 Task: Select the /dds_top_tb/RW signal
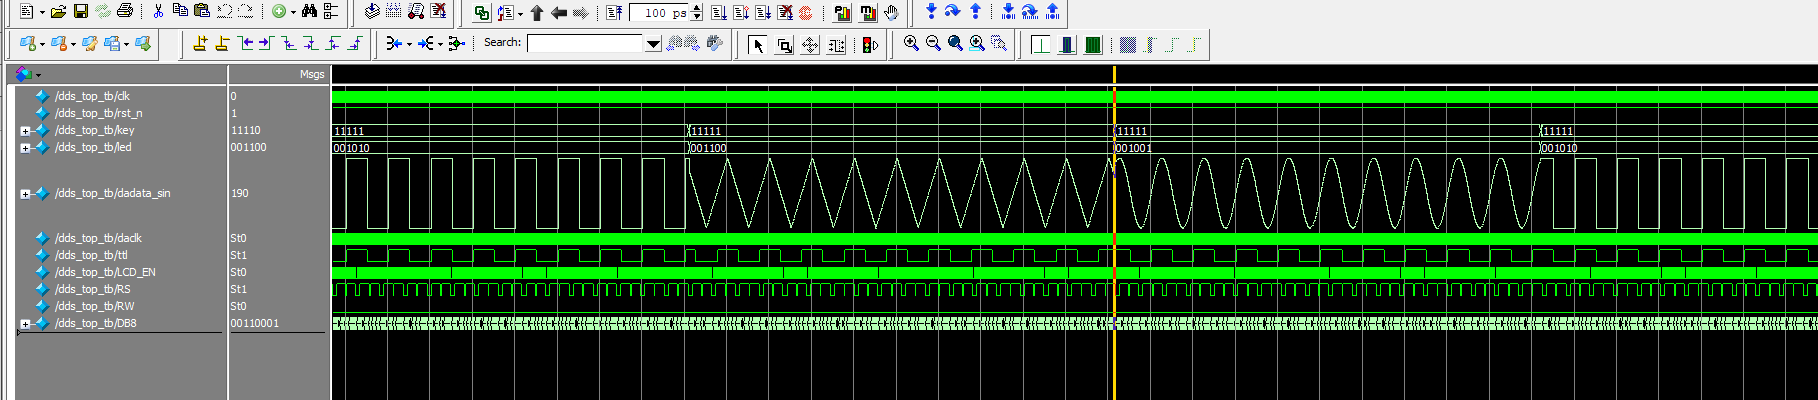[x=94, y=306]
